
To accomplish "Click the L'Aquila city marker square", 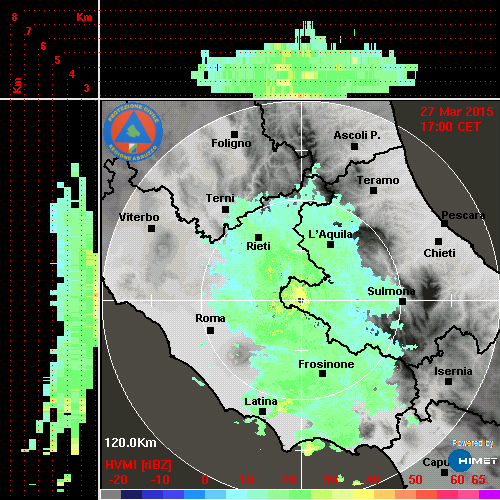I will point(330,244).
